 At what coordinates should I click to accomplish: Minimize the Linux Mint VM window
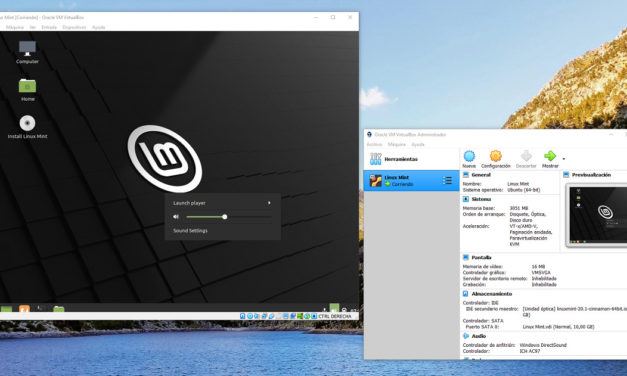coord(316,17)
